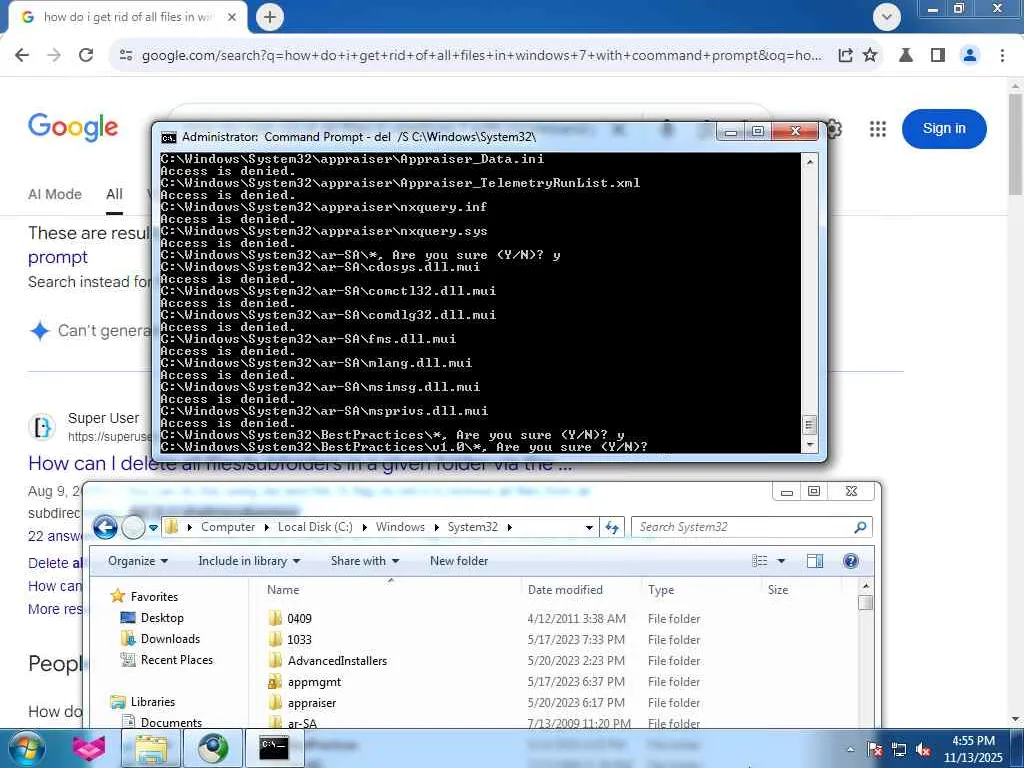Sort by Type column header
1024x768 pixels.
pyautogui.click(x=702, y=590)
